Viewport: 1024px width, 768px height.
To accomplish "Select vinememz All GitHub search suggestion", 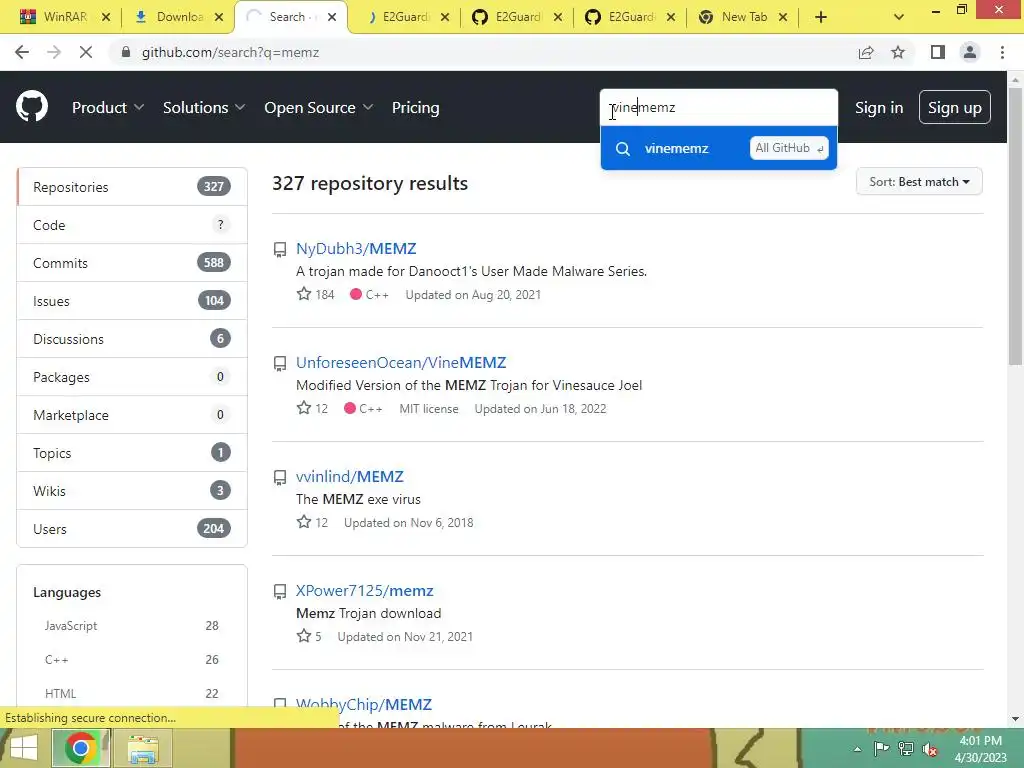I will click(718, 148).
